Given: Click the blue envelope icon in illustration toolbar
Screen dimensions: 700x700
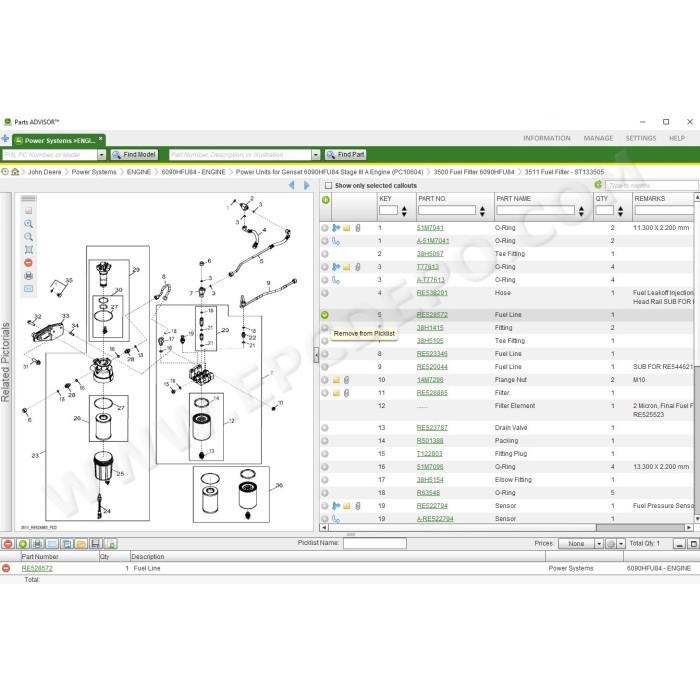Looking at the screenshot, I should (x=29, y=288).
